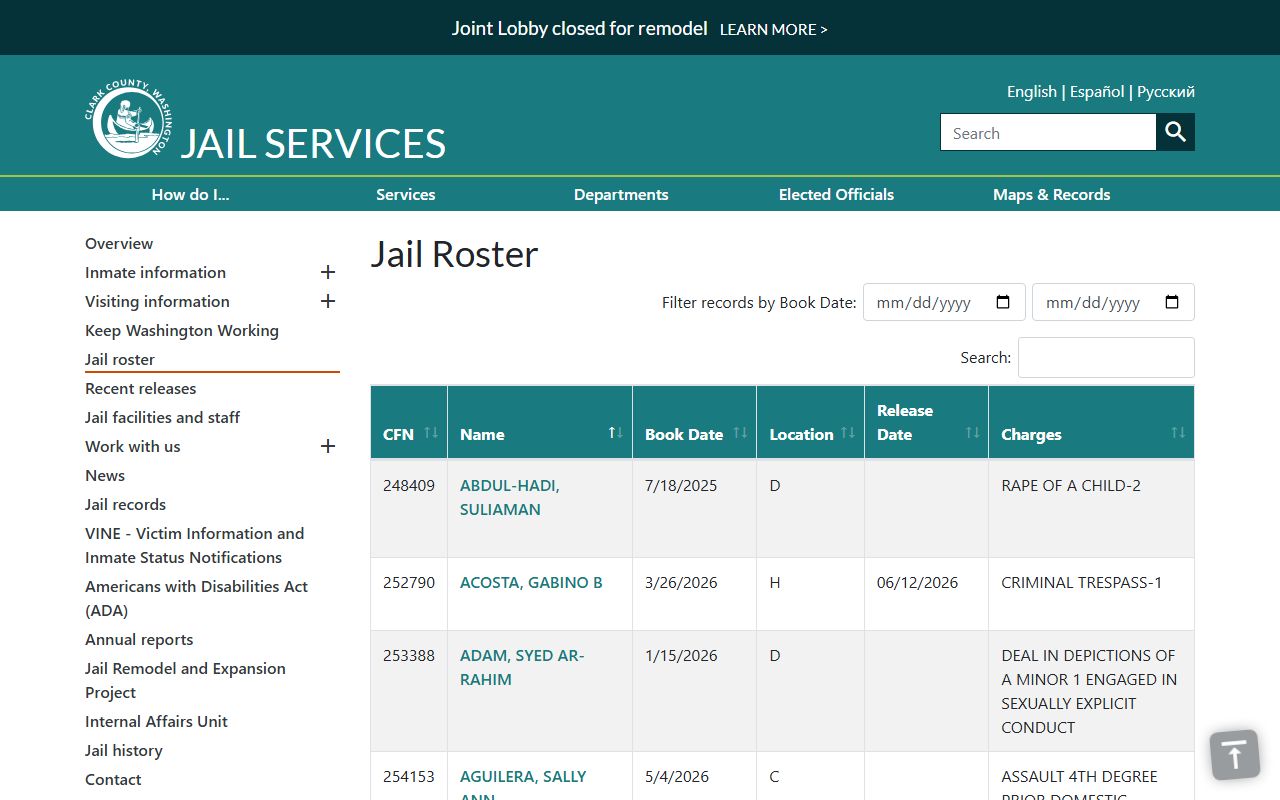Open Jail Remodel and Expansion Project link
The width and height of the screenshot is (1280, 800).
(x=185, y=680)
